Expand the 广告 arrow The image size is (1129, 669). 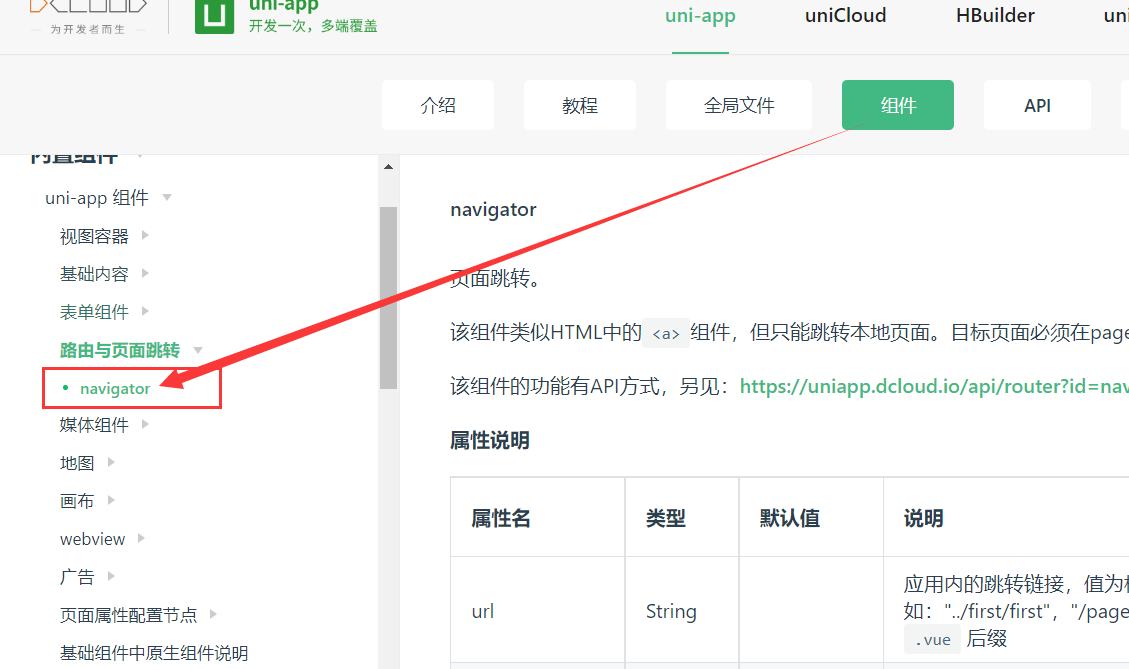coord(111,575)
